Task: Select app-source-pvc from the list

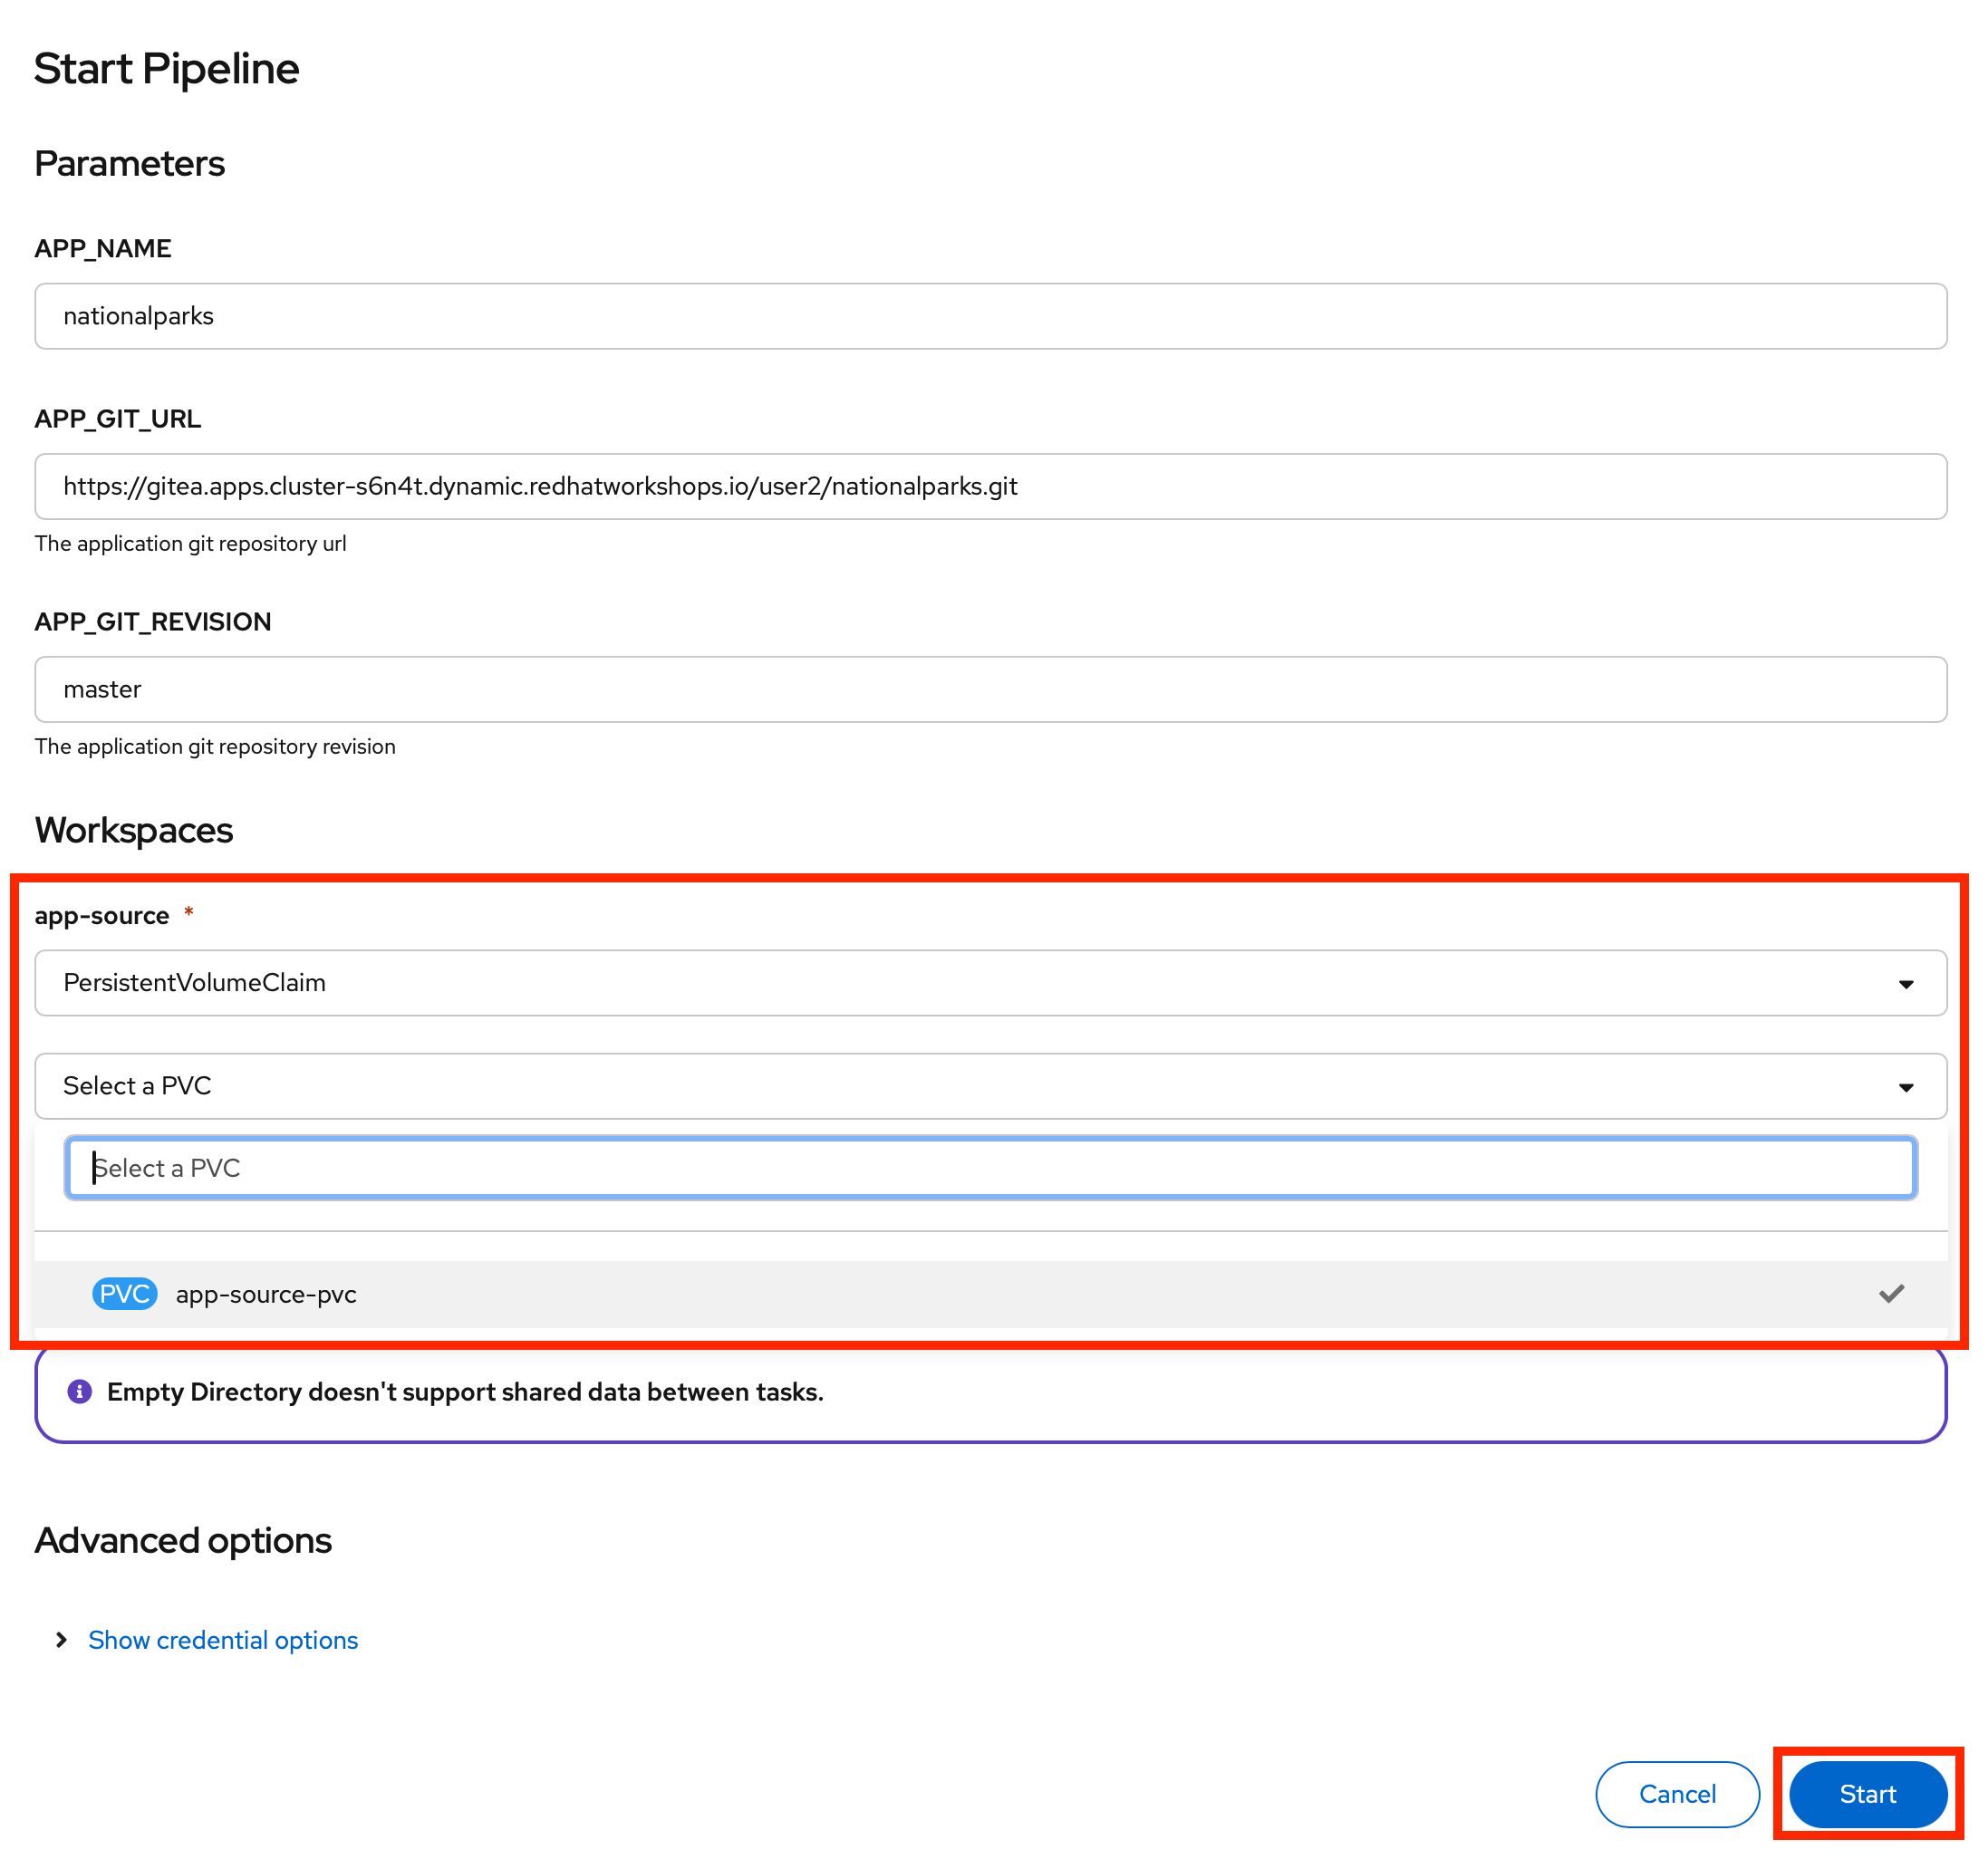Action: pos(990,1293)
